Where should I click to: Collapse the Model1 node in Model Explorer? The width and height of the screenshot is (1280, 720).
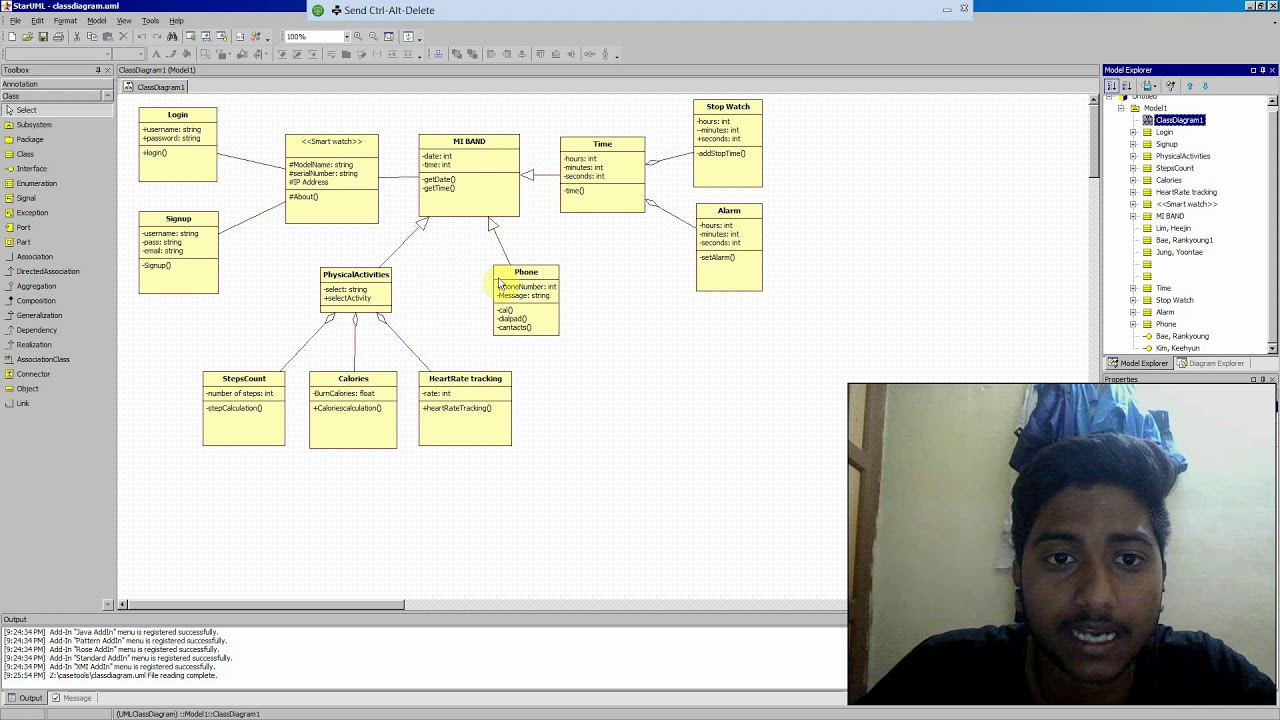tap(1121, 108)
